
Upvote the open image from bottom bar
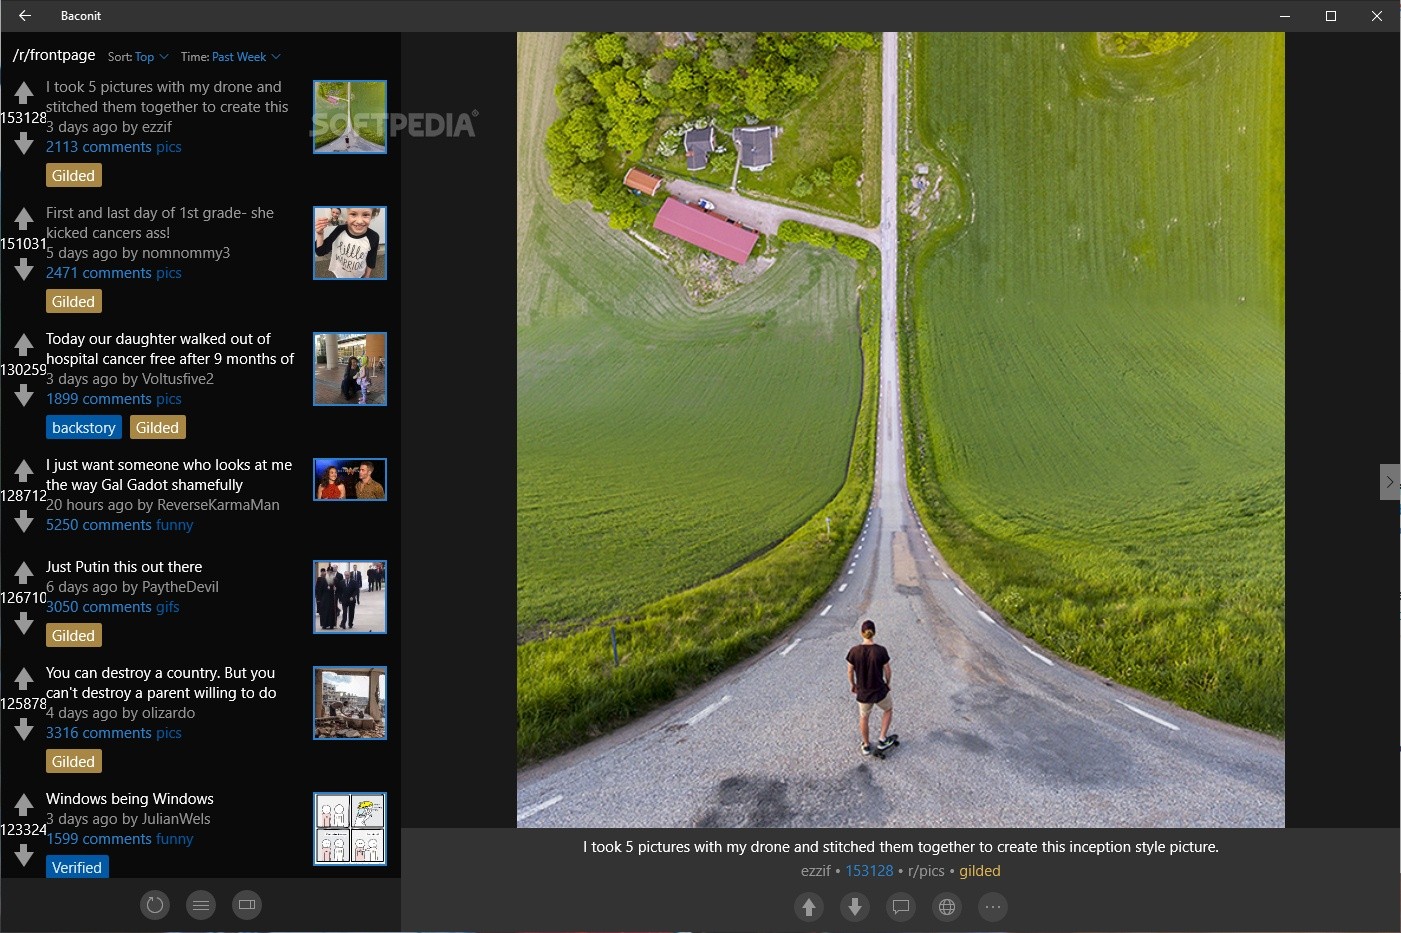[809, 907]
